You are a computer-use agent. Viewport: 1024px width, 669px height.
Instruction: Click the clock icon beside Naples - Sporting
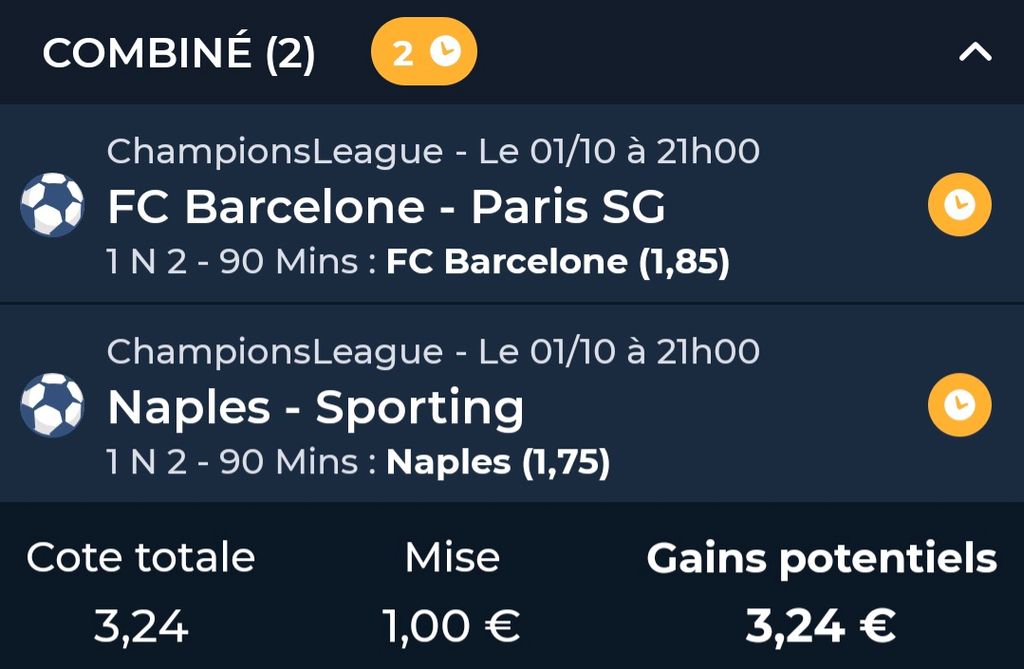(959, 405)
